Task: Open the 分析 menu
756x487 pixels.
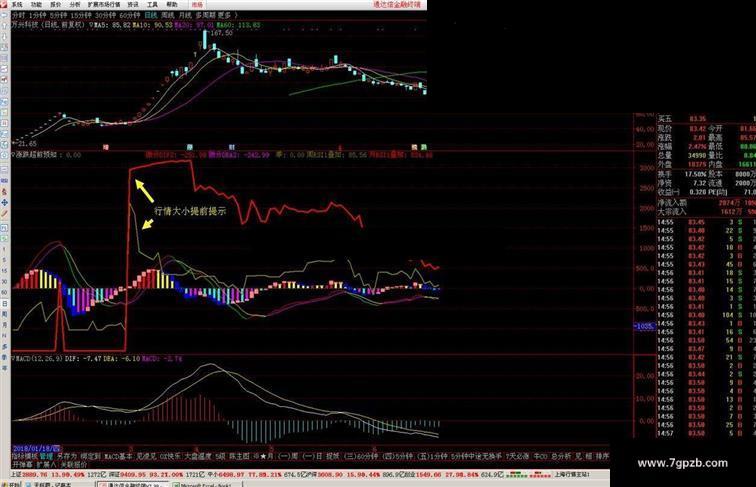Action: (75, 4)
